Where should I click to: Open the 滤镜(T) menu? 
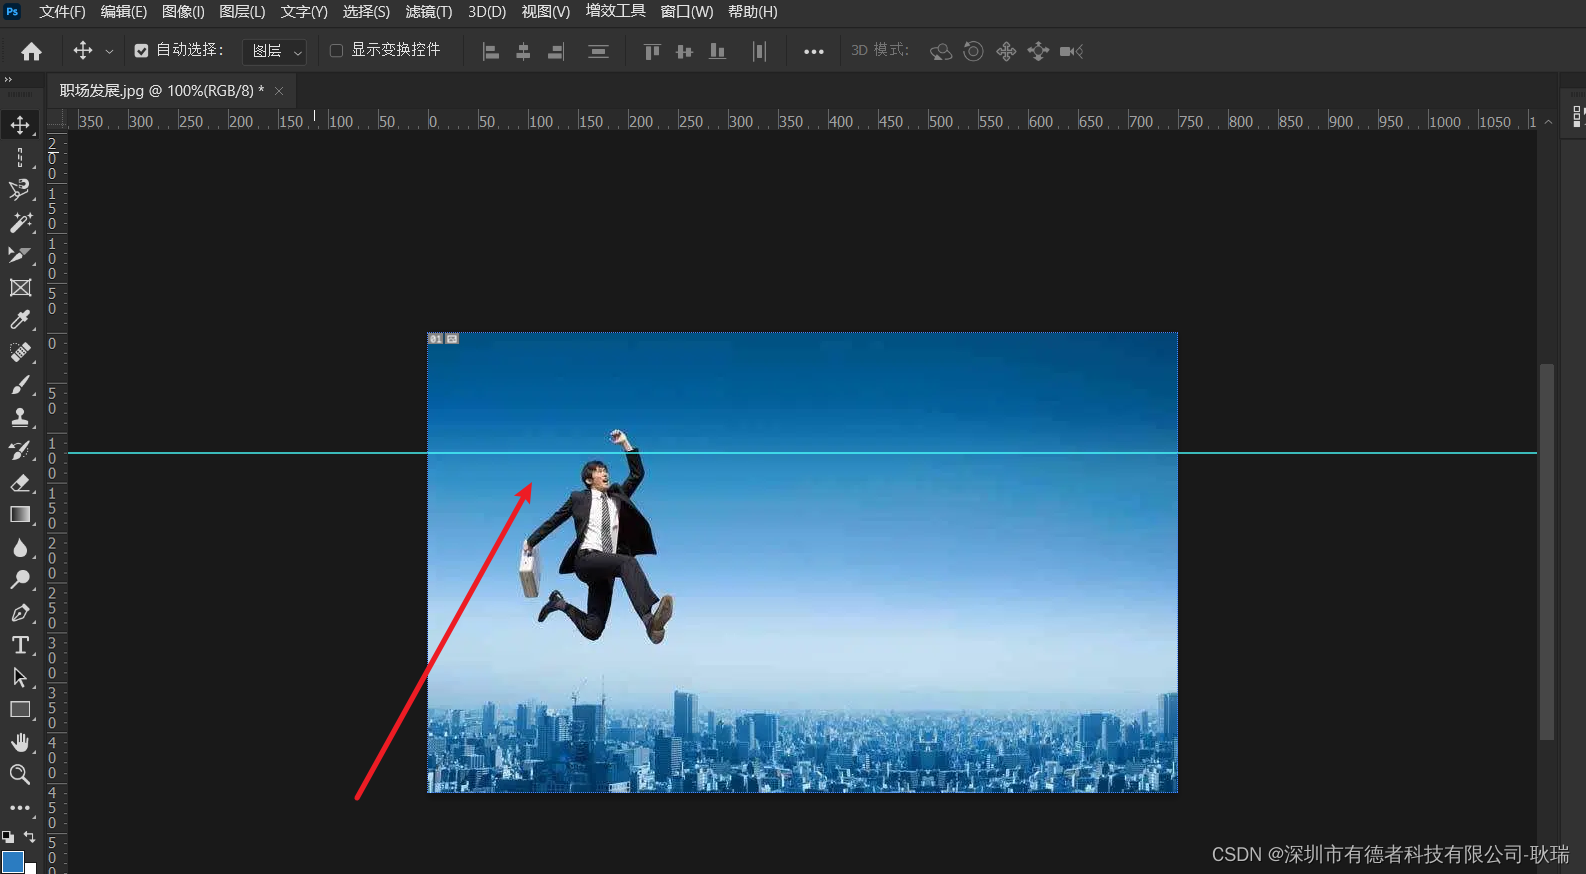coord(428,12)
